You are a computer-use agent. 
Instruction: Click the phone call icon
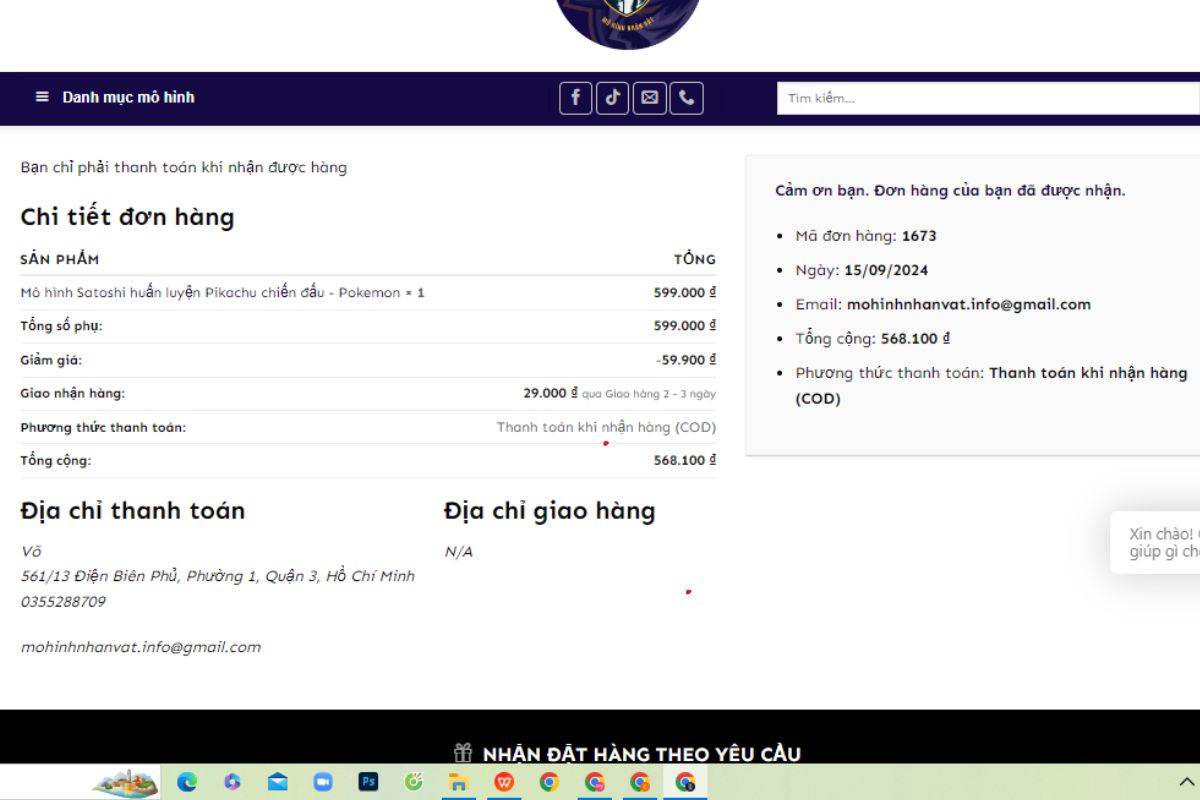pos(686,98)
